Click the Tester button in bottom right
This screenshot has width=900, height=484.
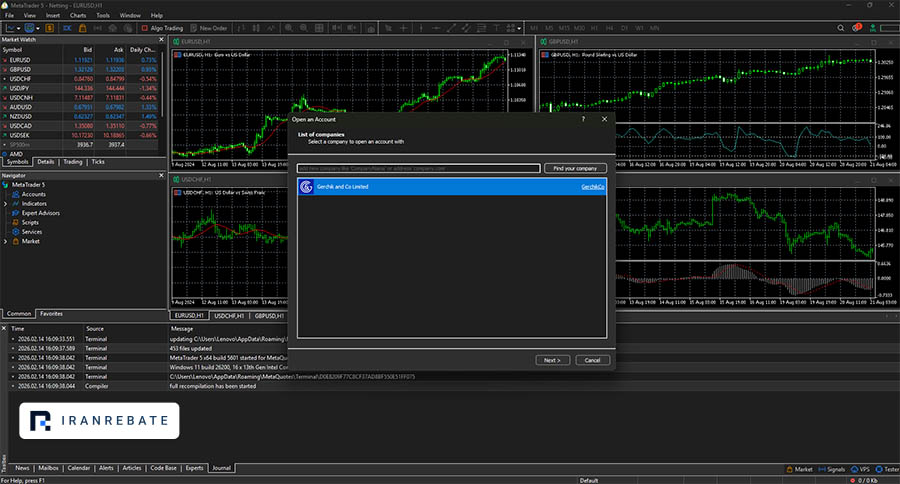click(887, 469)
